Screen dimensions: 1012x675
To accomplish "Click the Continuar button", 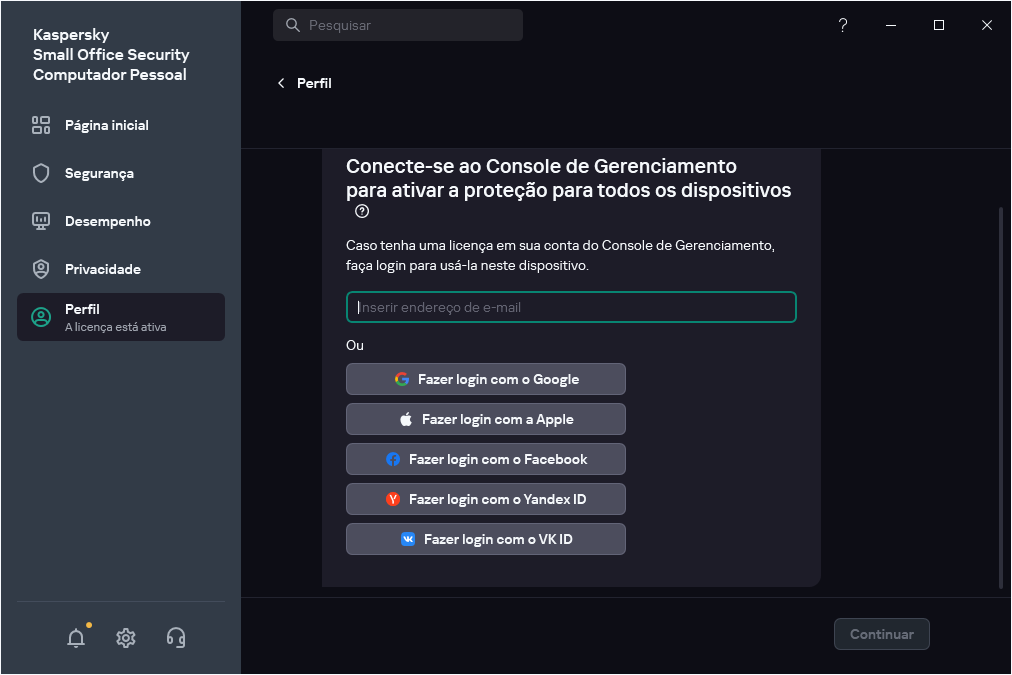I will (881, 634).
